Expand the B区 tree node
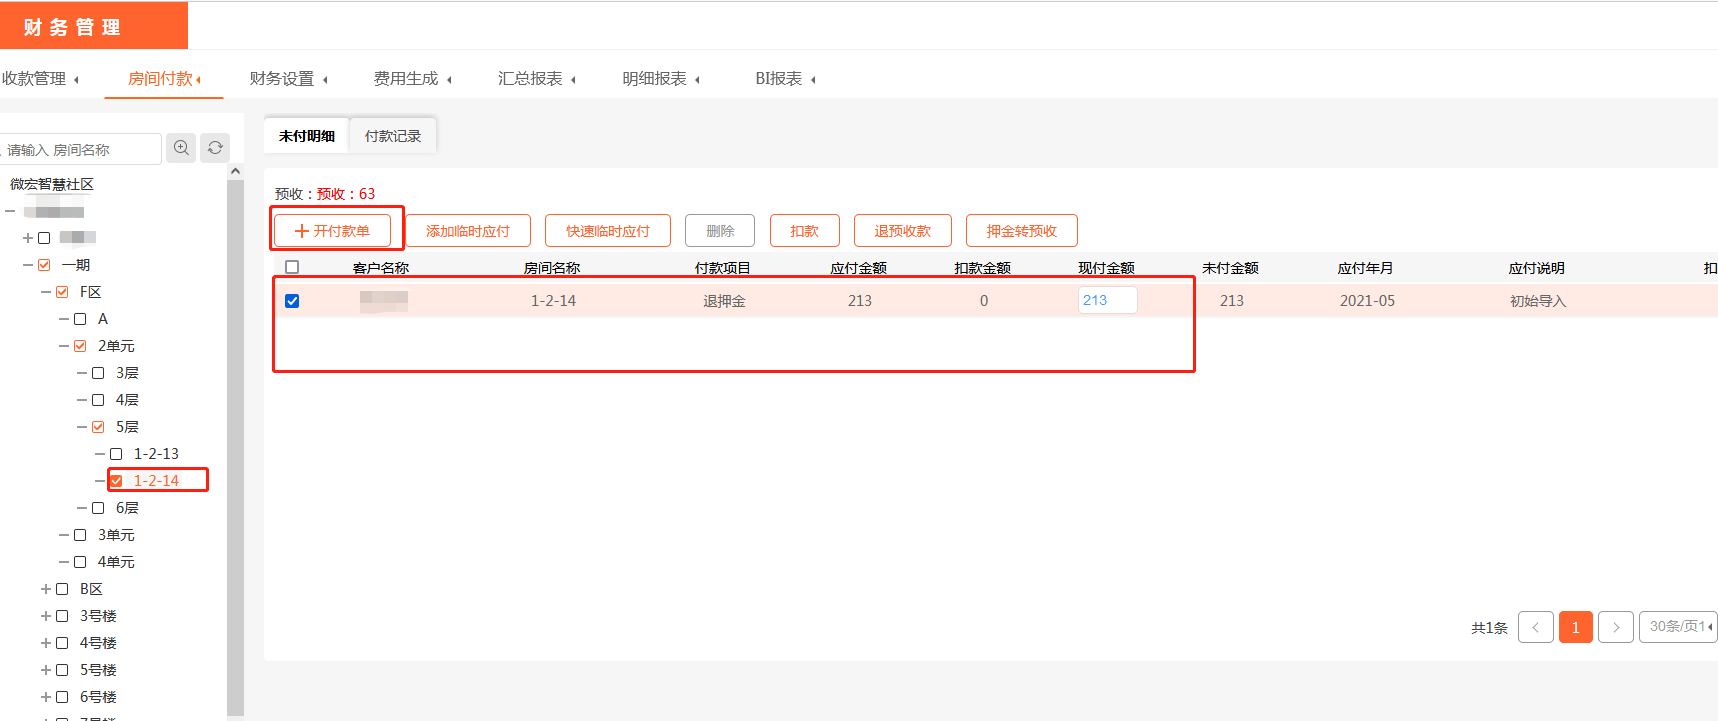This screenshot has height=721, width=1718. coord(46,589)
